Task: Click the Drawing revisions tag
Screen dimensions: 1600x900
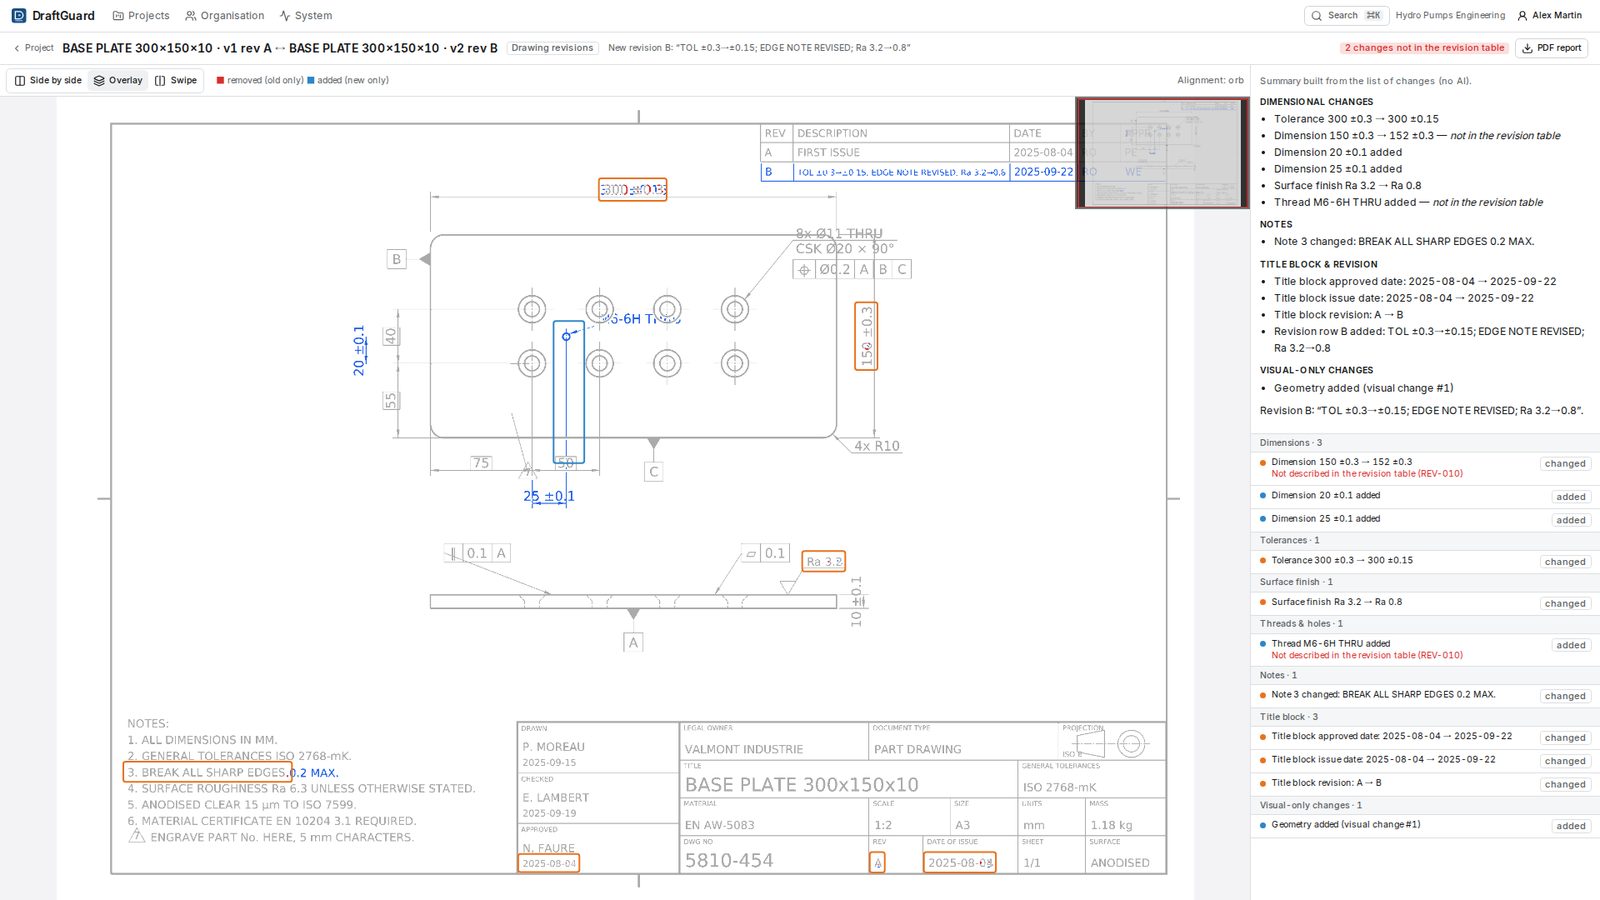Action: tap(552, 48)
